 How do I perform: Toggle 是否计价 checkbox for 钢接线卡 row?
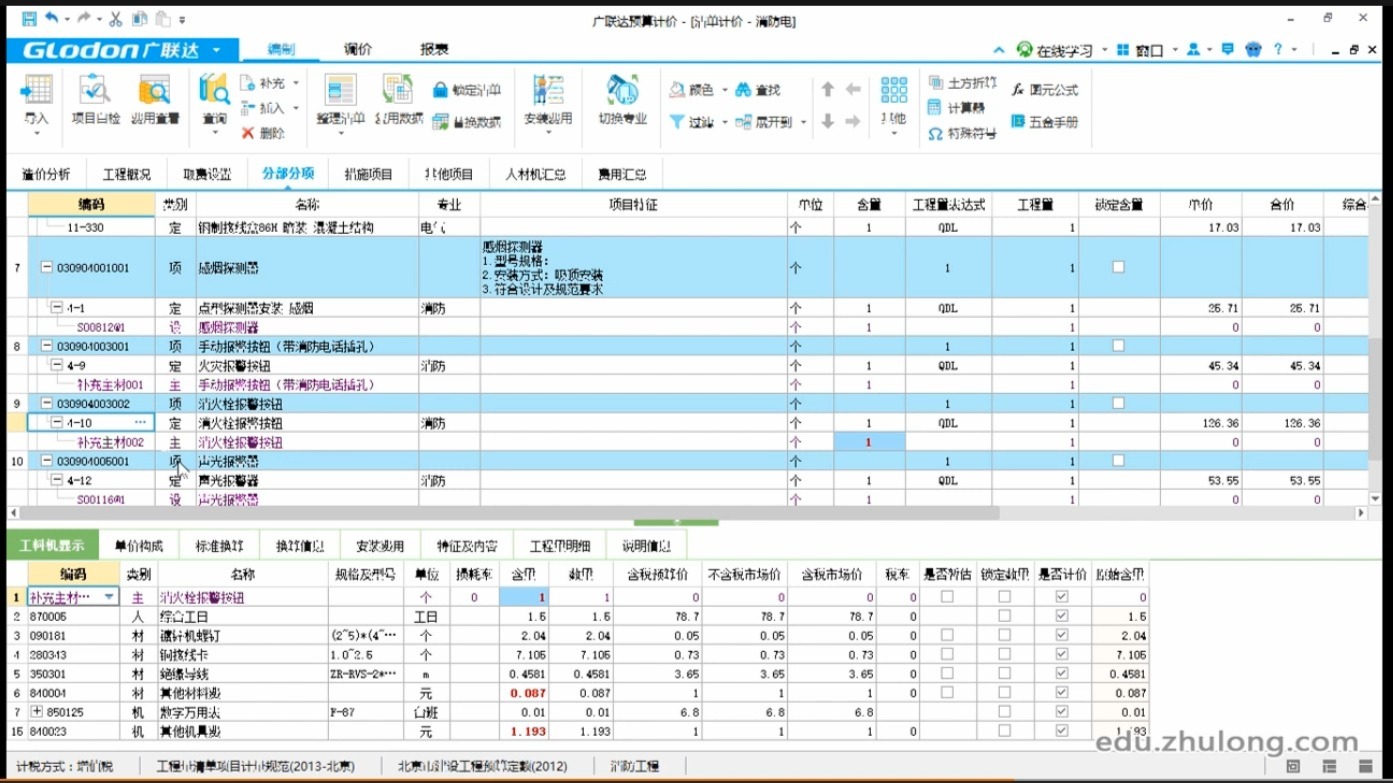(x=1062, y=654)
